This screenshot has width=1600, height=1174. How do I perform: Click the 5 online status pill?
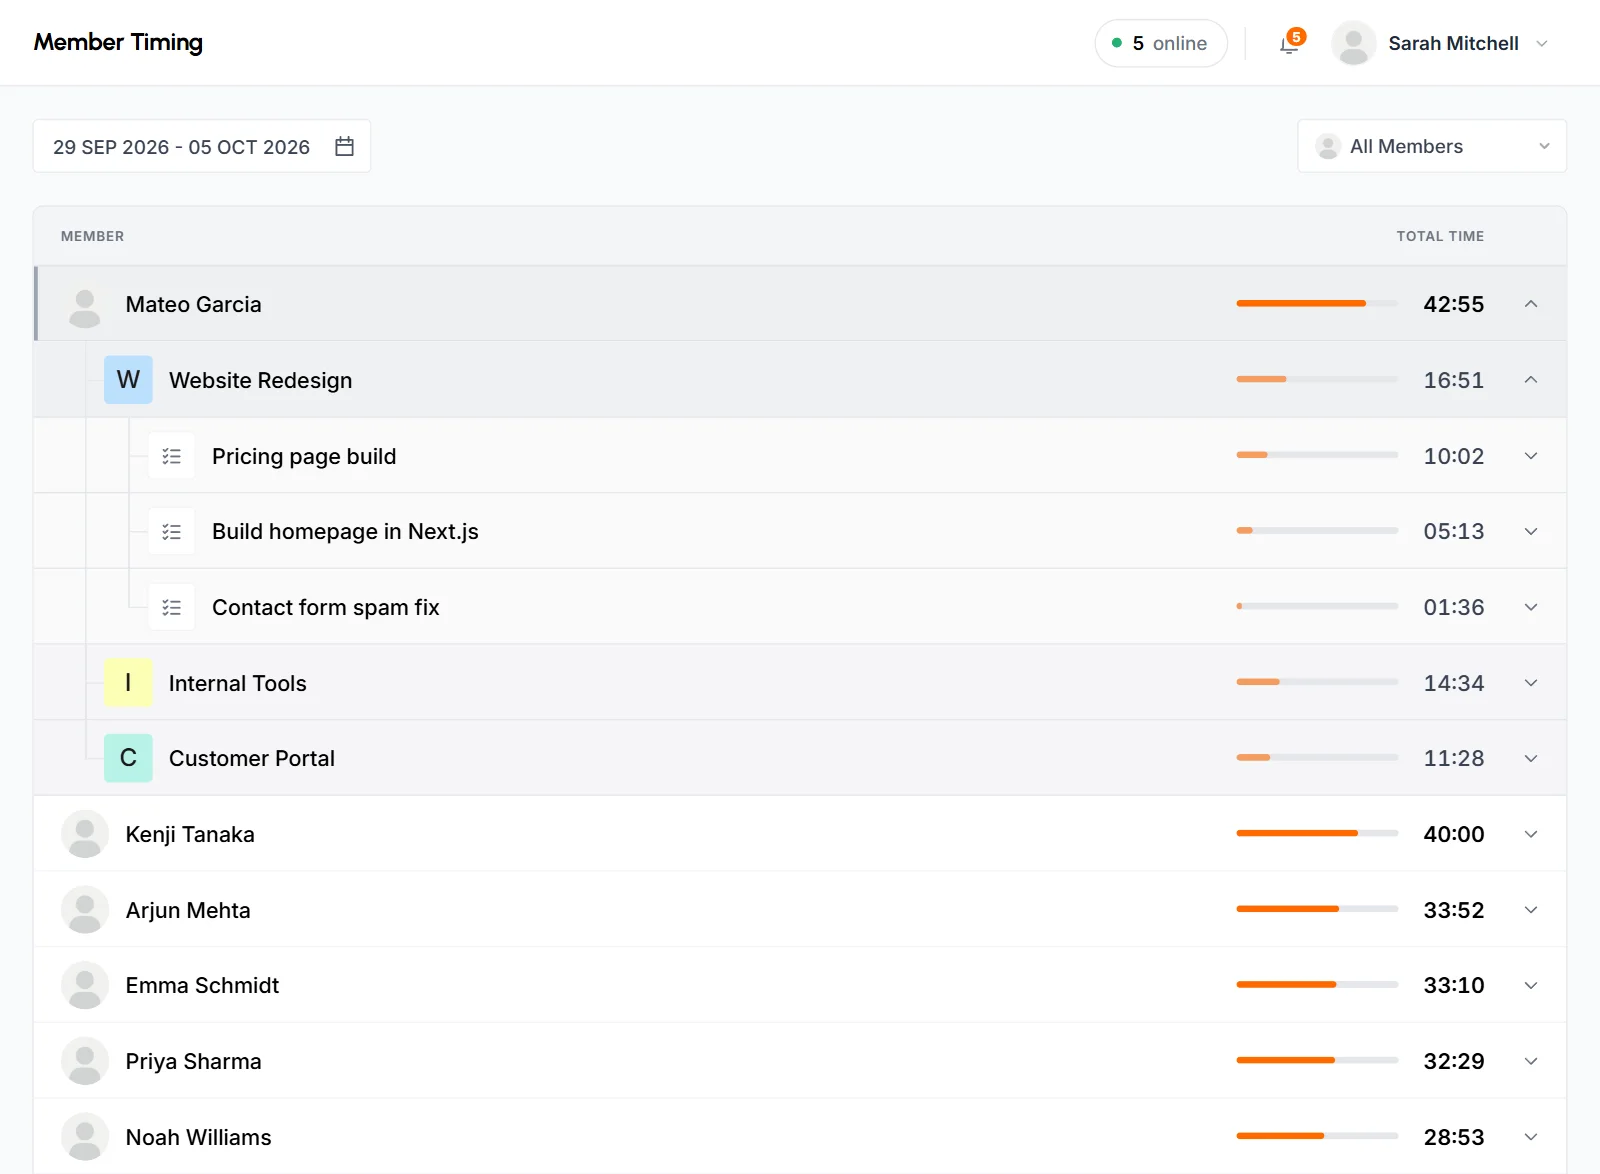tap(1161, 43)
